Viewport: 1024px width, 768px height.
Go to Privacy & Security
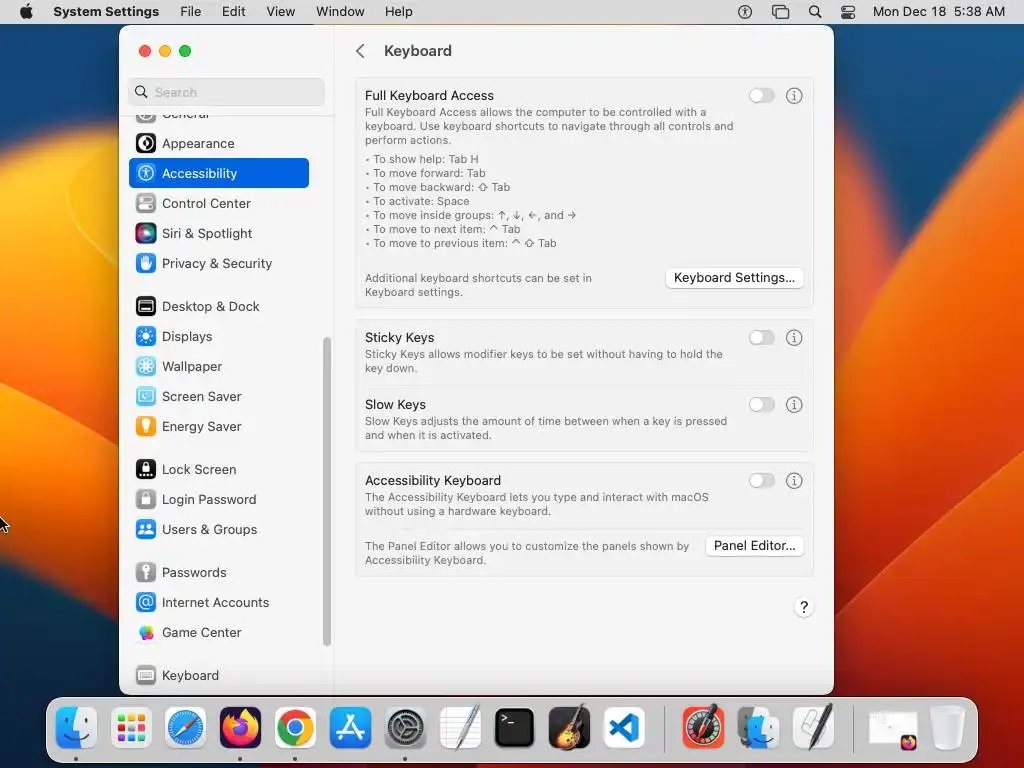point(219,263)
